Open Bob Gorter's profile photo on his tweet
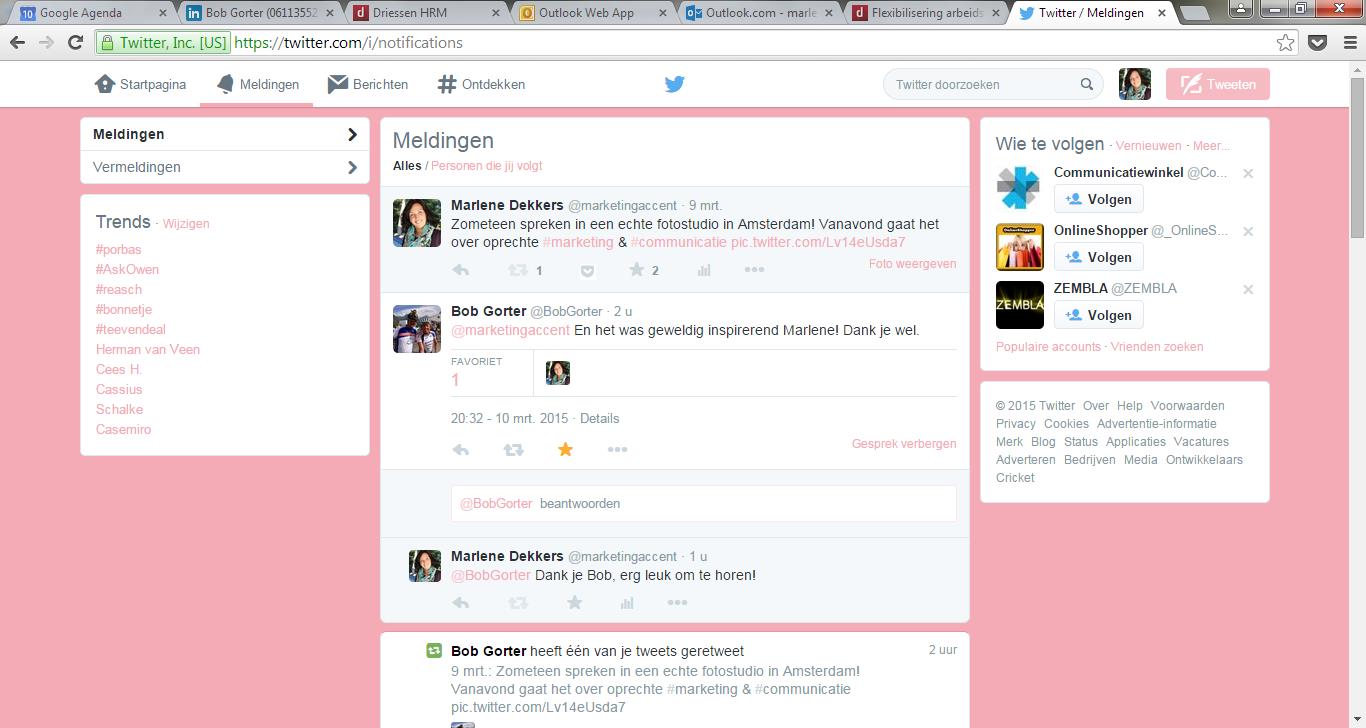The width and height of the screenshot is (1366, 728). coord(417,330)
